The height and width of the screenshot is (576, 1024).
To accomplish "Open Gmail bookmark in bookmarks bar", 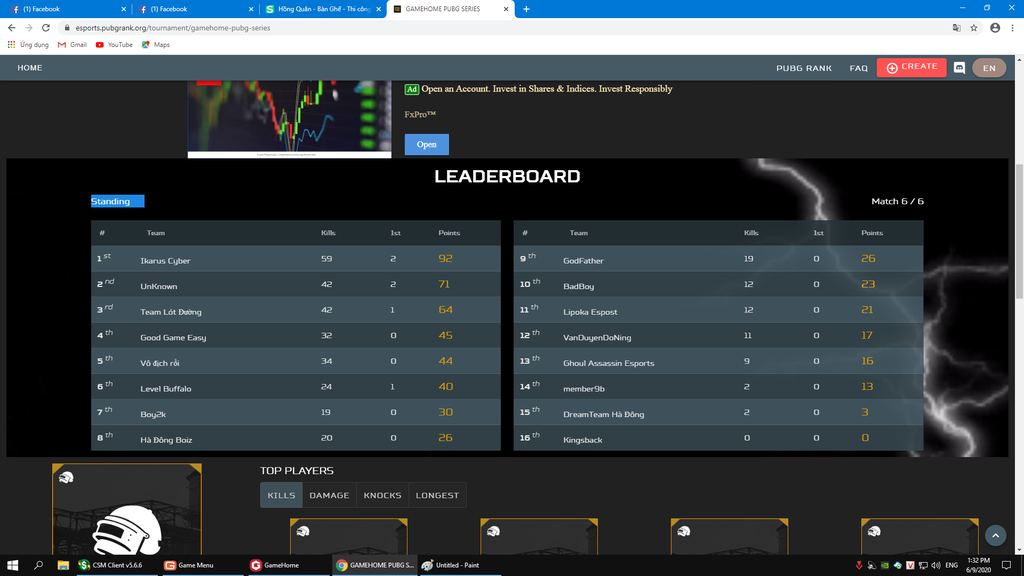I will [72, 44].
